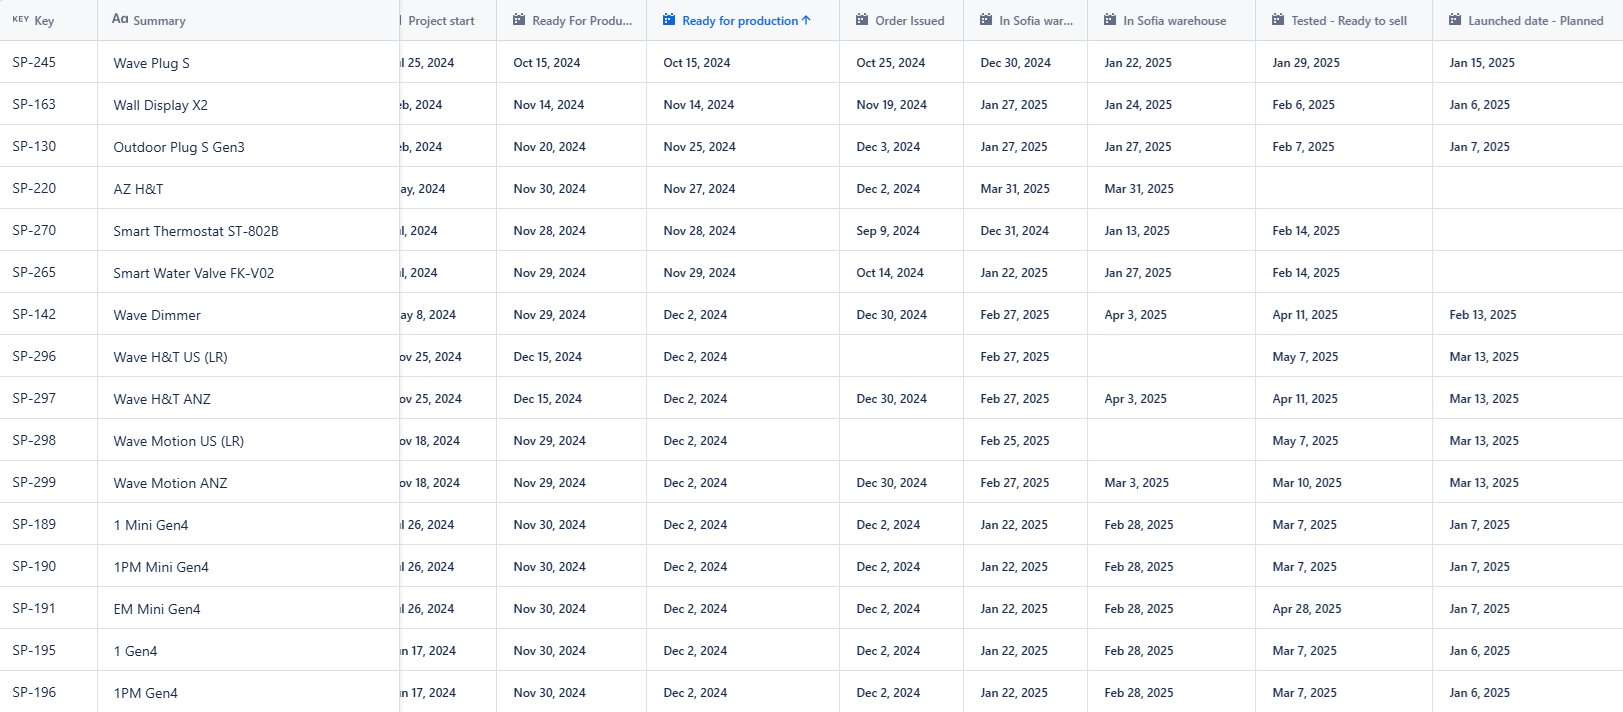This screenshot has height=712, width=1623.
Task: Click calendar icon of Launched date - Planned
Action: [1455, 19]
